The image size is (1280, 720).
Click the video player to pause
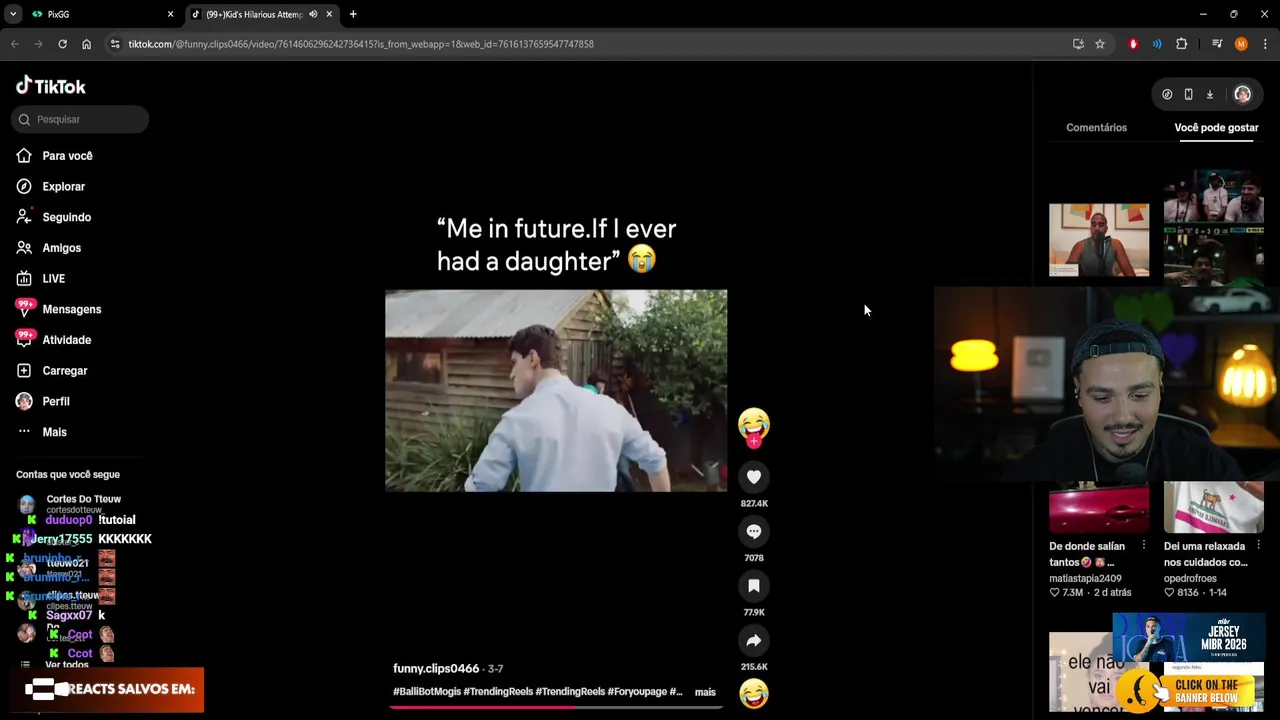pyautogui.click(x=556, y=391)
